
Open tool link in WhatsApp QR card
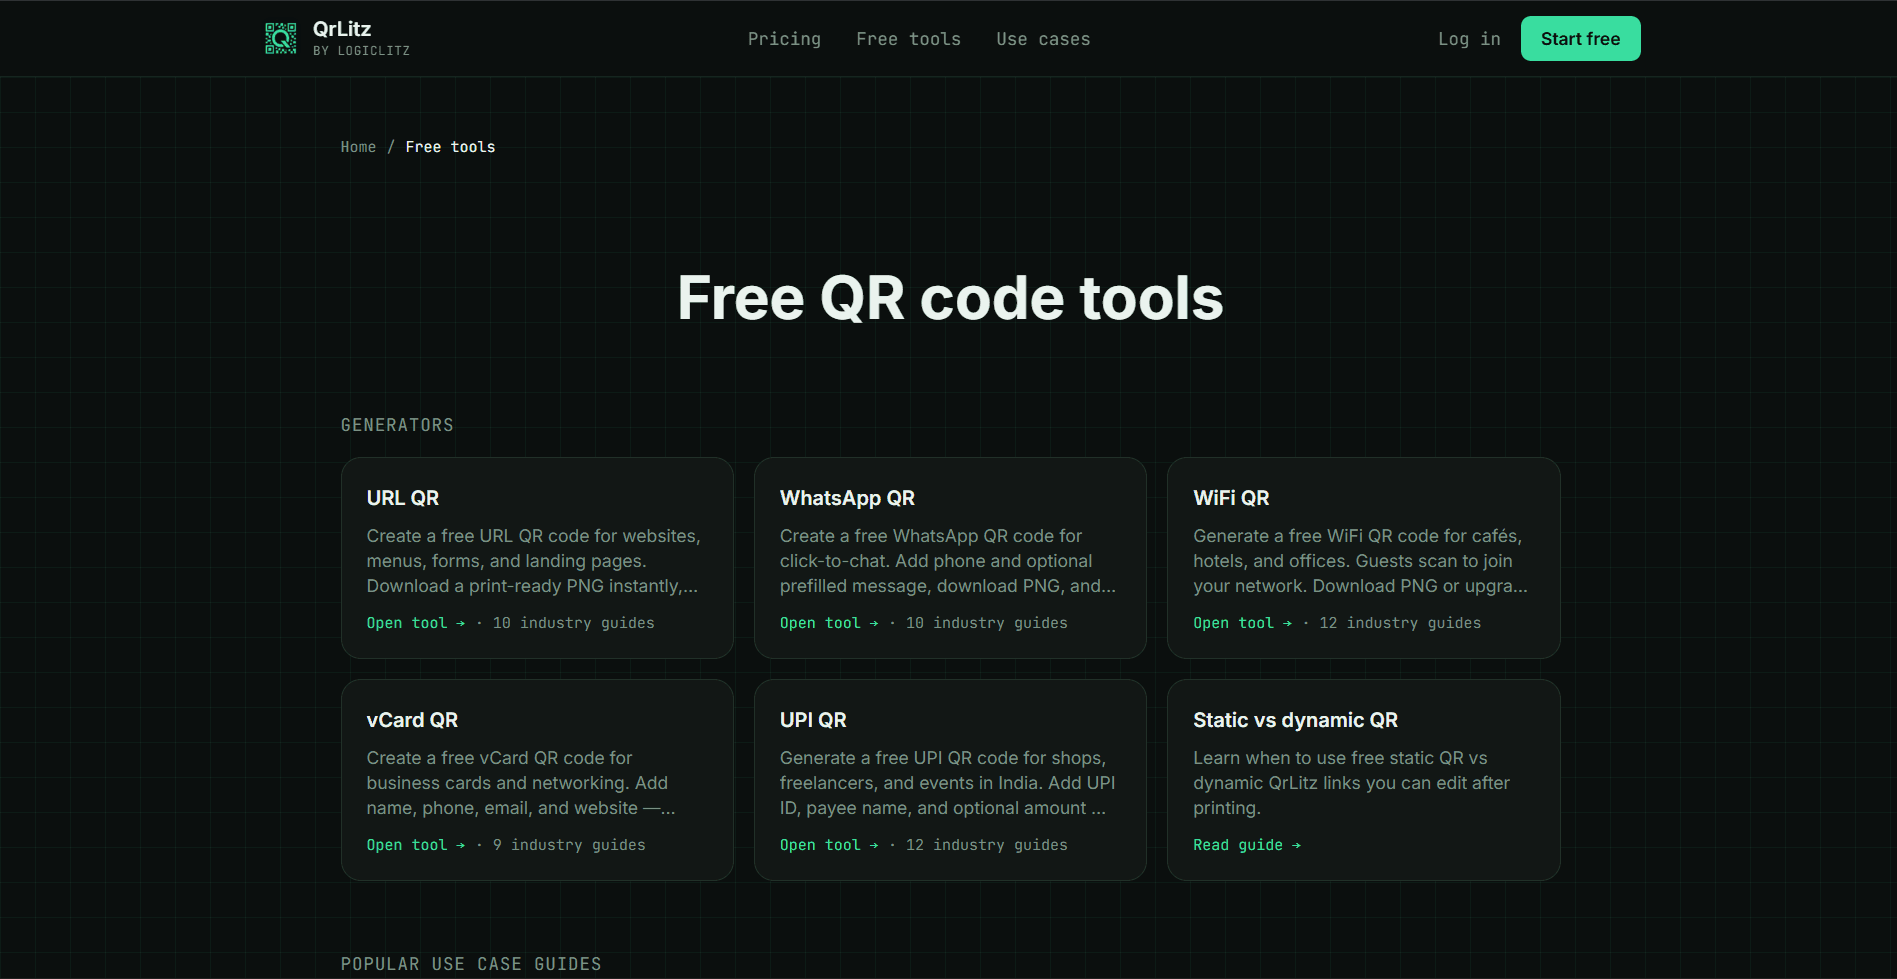point(829,623)
